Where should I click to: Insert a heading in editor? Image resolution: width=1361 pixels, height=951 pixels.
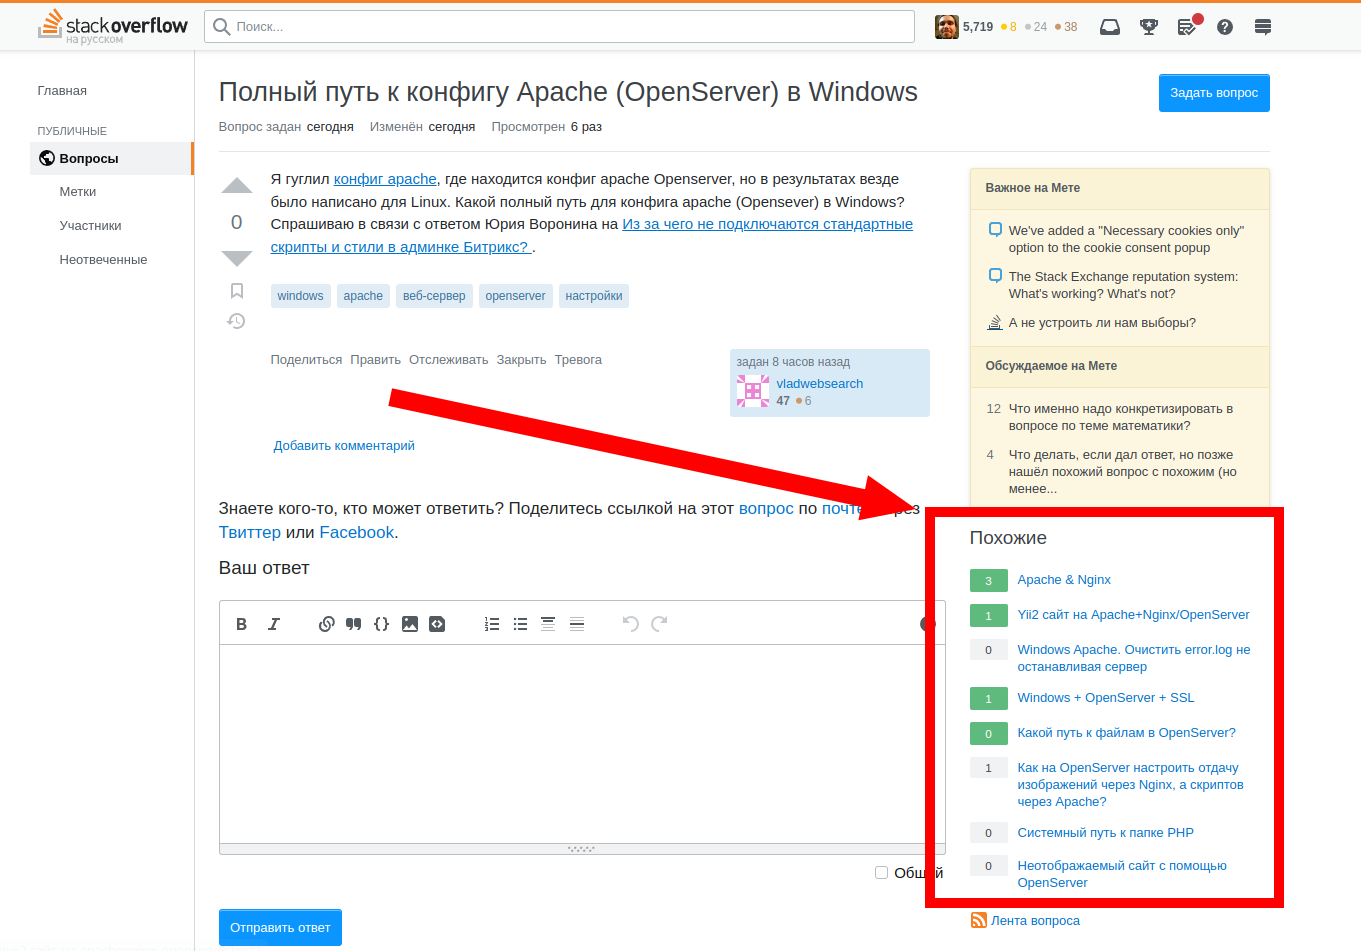pos(548,624)
